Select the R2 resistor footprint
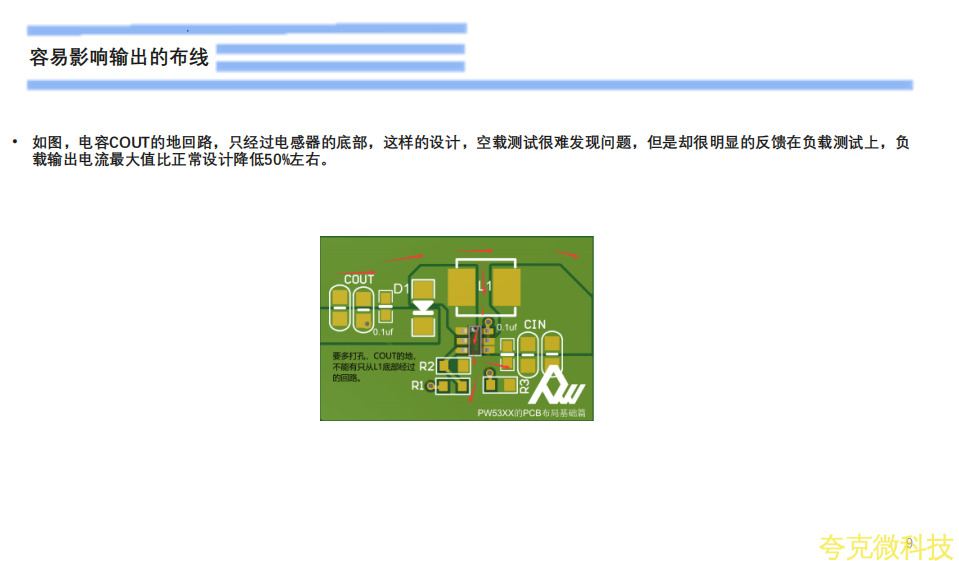 coord(454,366)
